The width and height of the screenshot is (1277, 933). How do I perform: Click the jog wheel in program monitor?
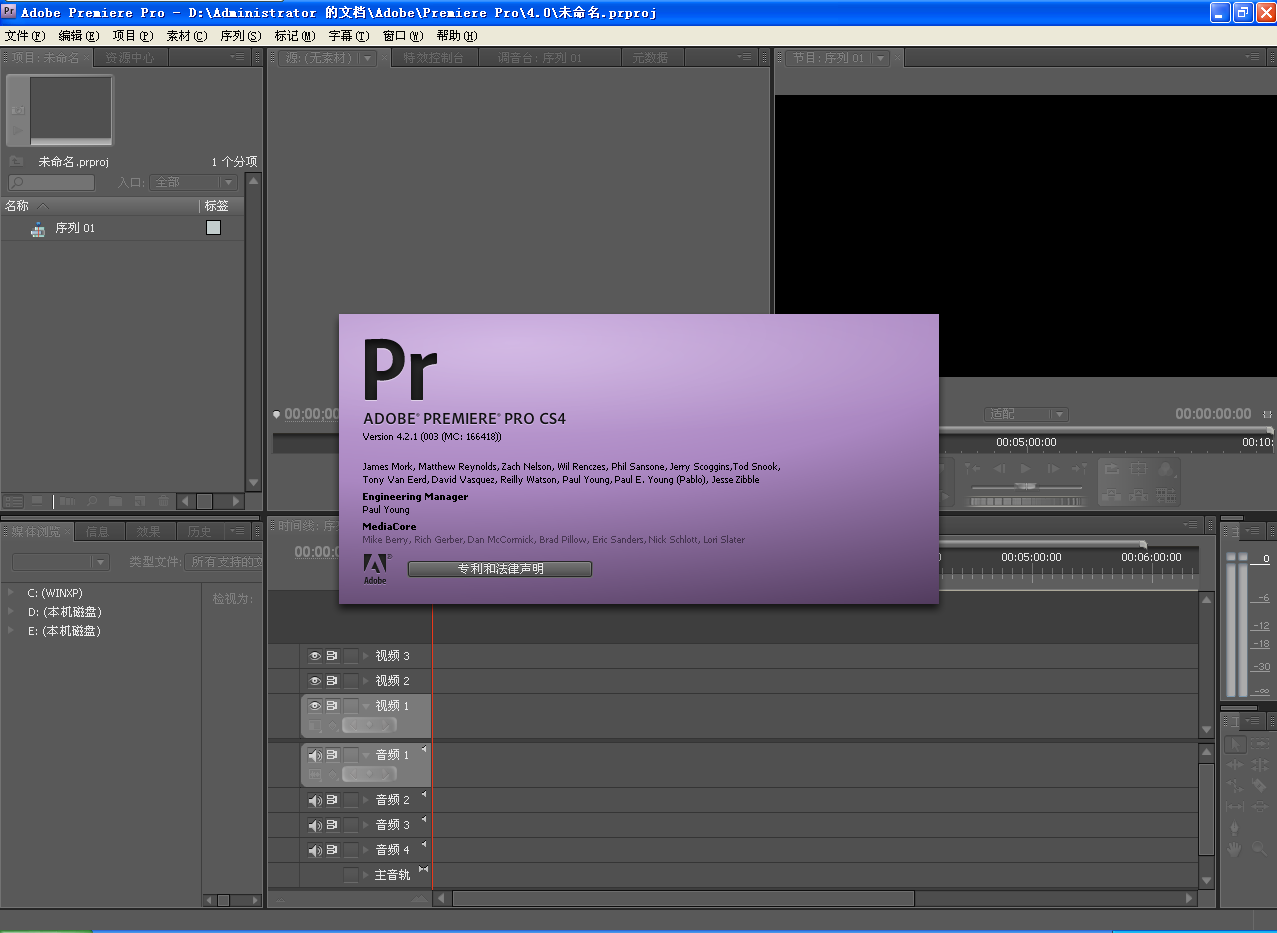[x=1027, y=501]
